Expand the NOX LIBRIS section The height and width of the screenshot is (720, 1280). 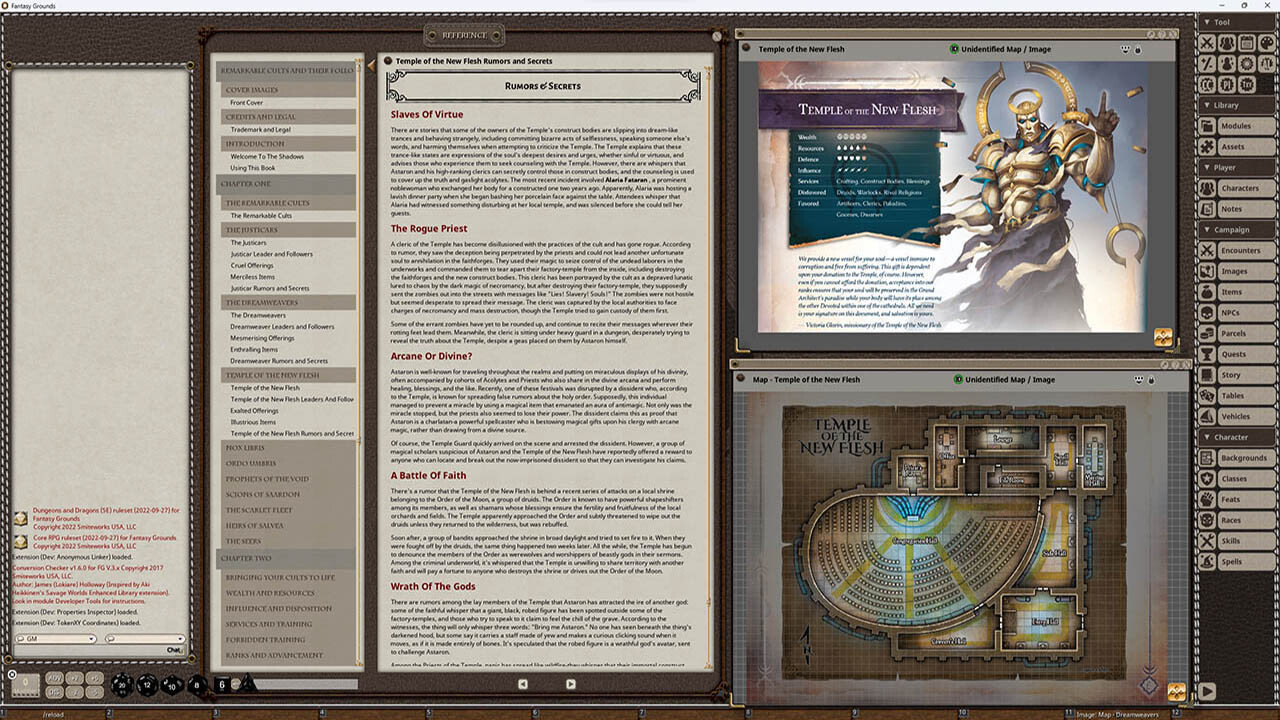coord(244,447)
